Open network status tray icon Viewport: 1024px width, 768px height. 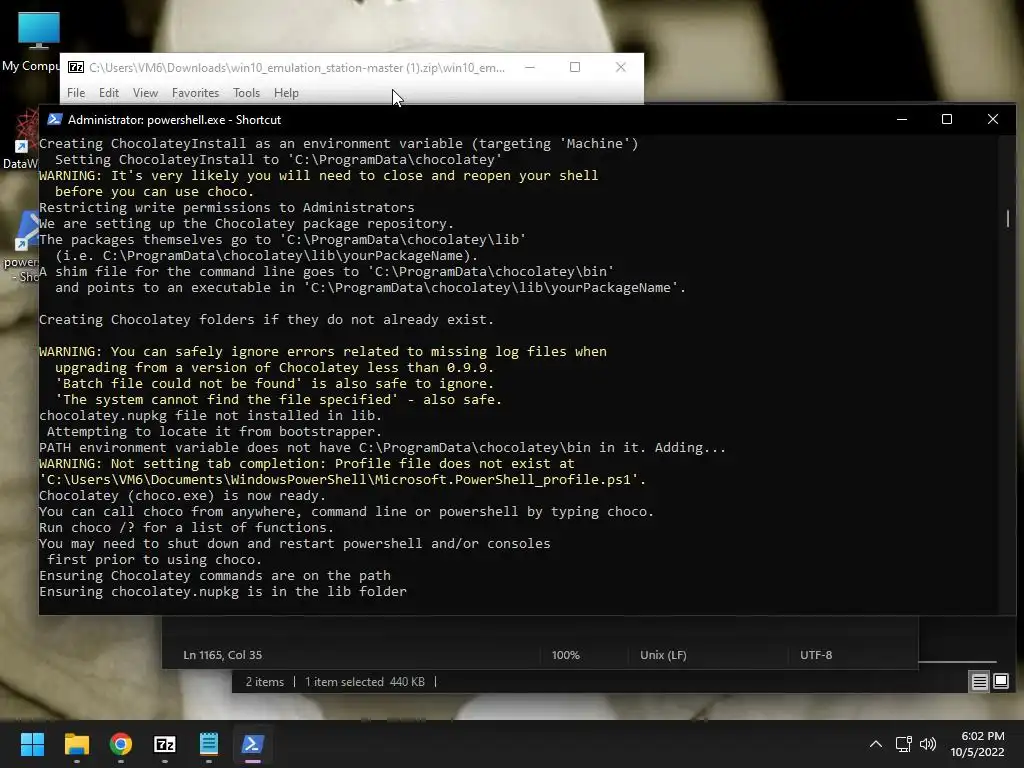pos(903,744)
